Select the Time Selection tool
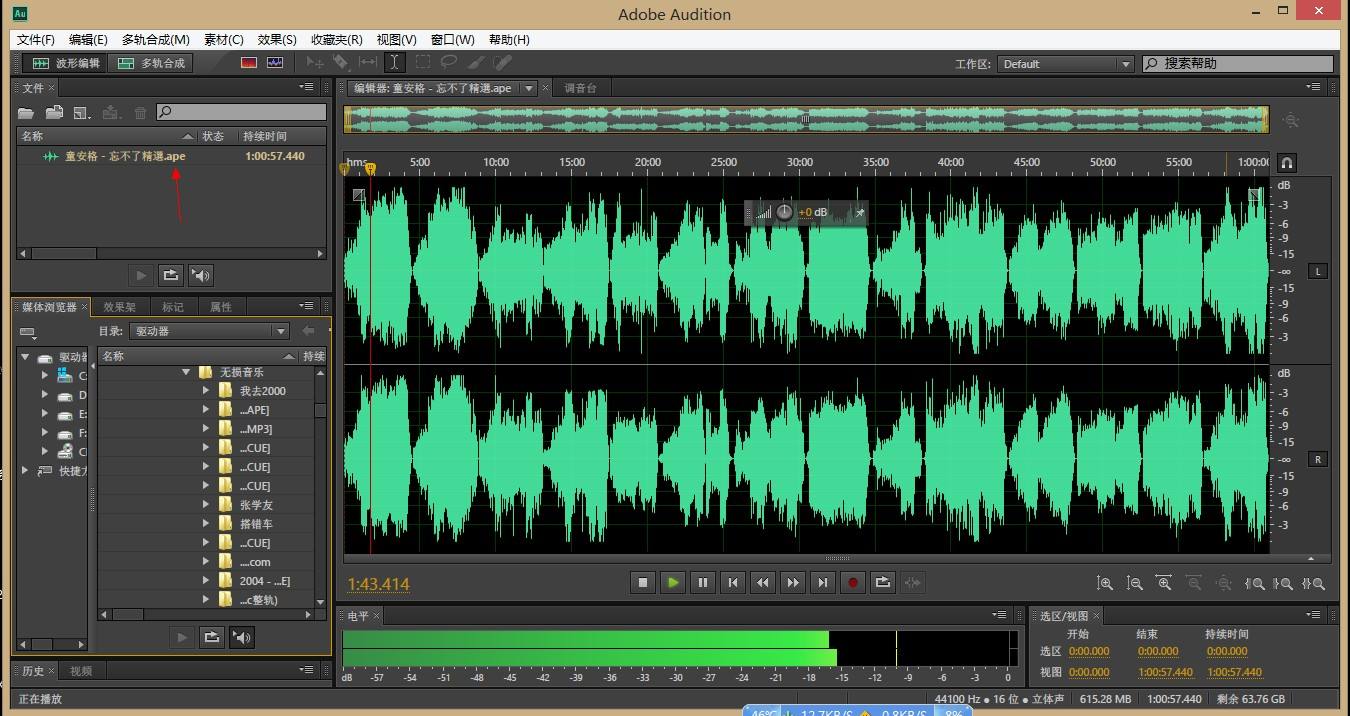 pos(395,62)
